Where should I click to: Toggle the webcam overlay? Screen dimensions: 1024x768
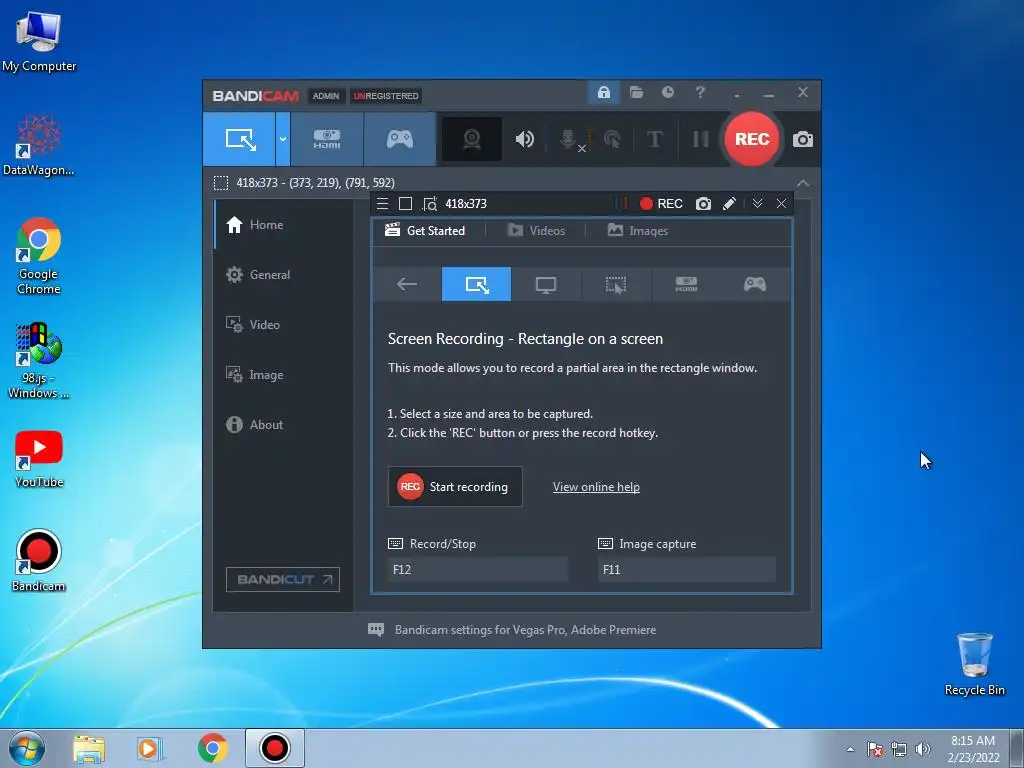click(472, 139)
